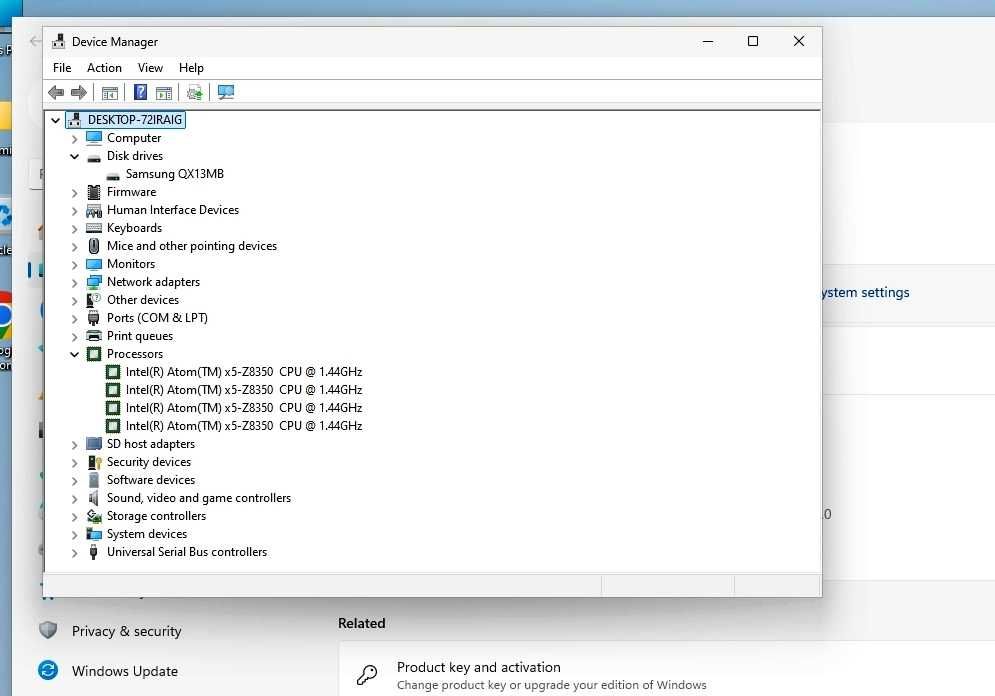Screen dimensions: 995x696
Task: Click the Action pane toolbar icon
Action: pos(164,93)
